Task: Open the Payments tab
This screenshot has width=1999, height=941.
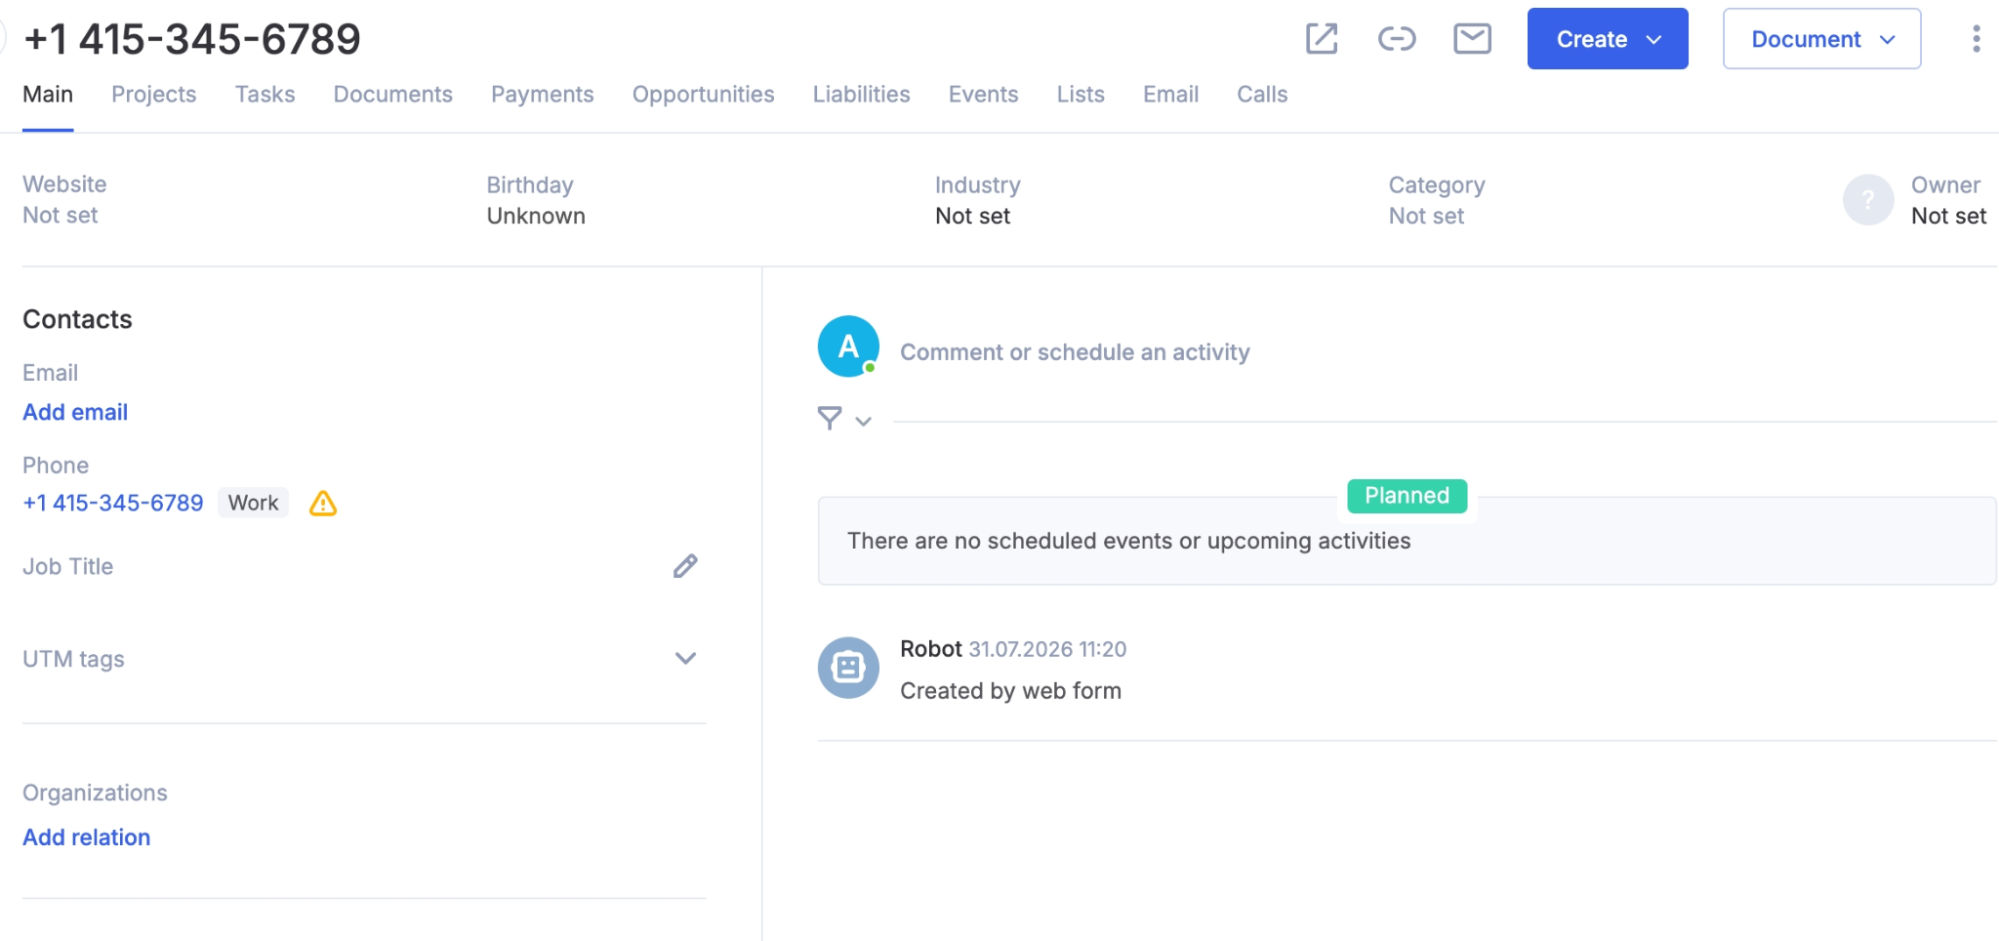Action: point(542,94)
